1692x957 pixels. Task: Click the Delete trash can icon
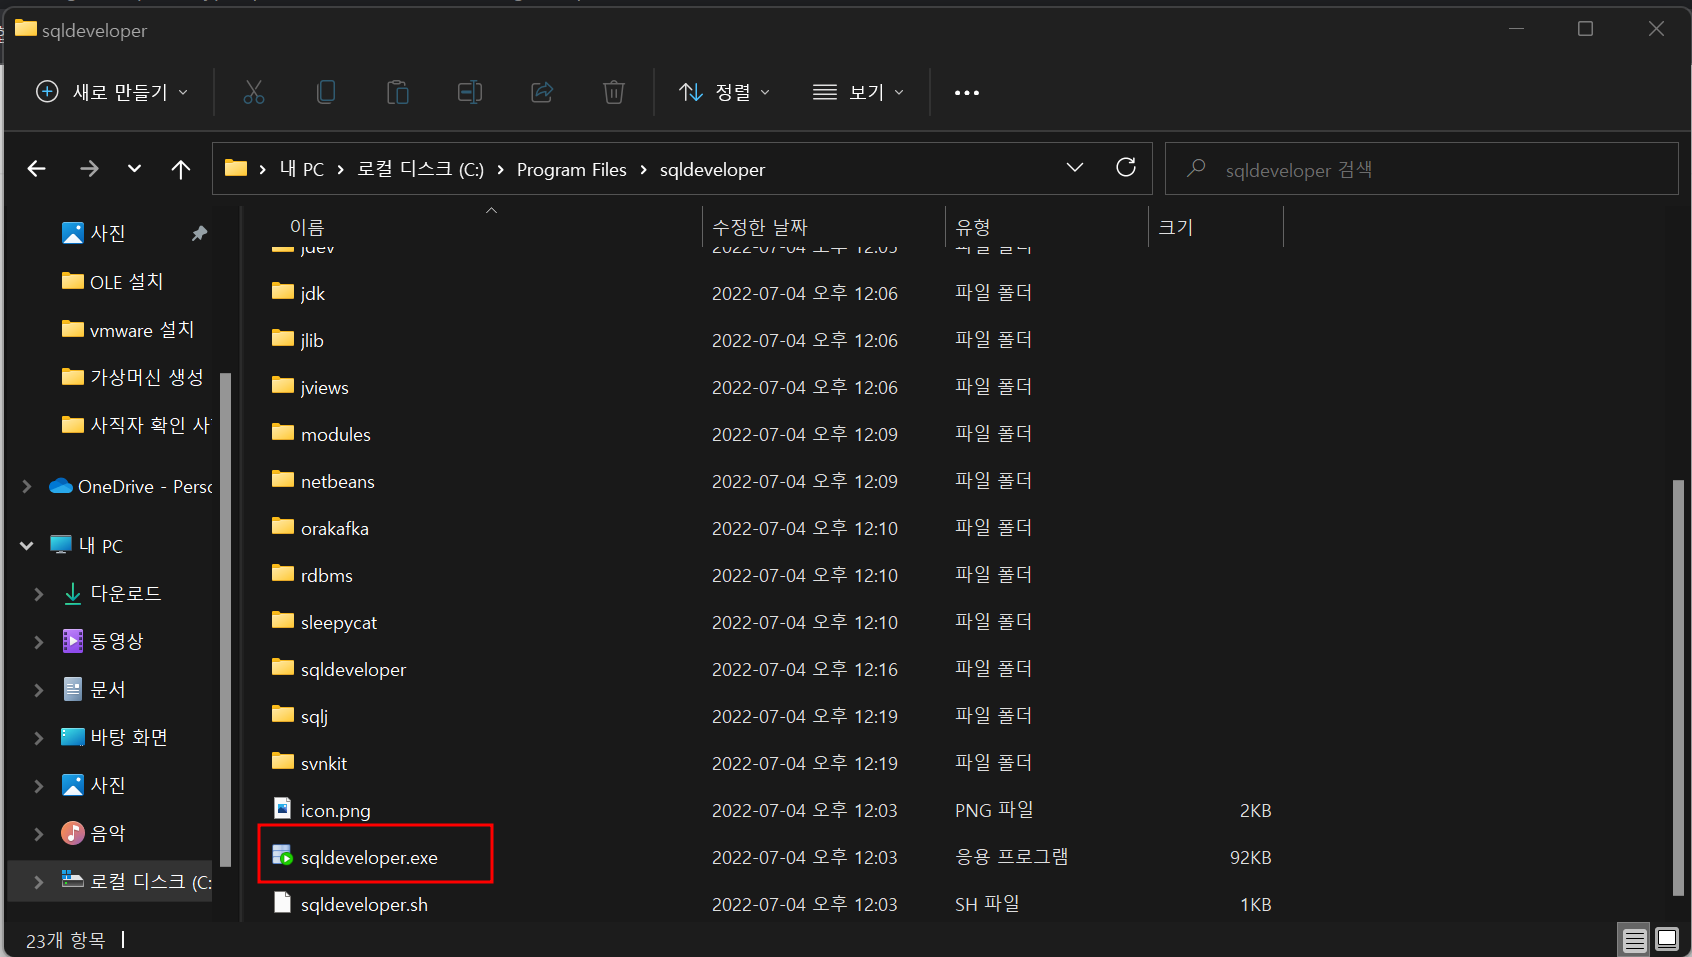(614, 93)
